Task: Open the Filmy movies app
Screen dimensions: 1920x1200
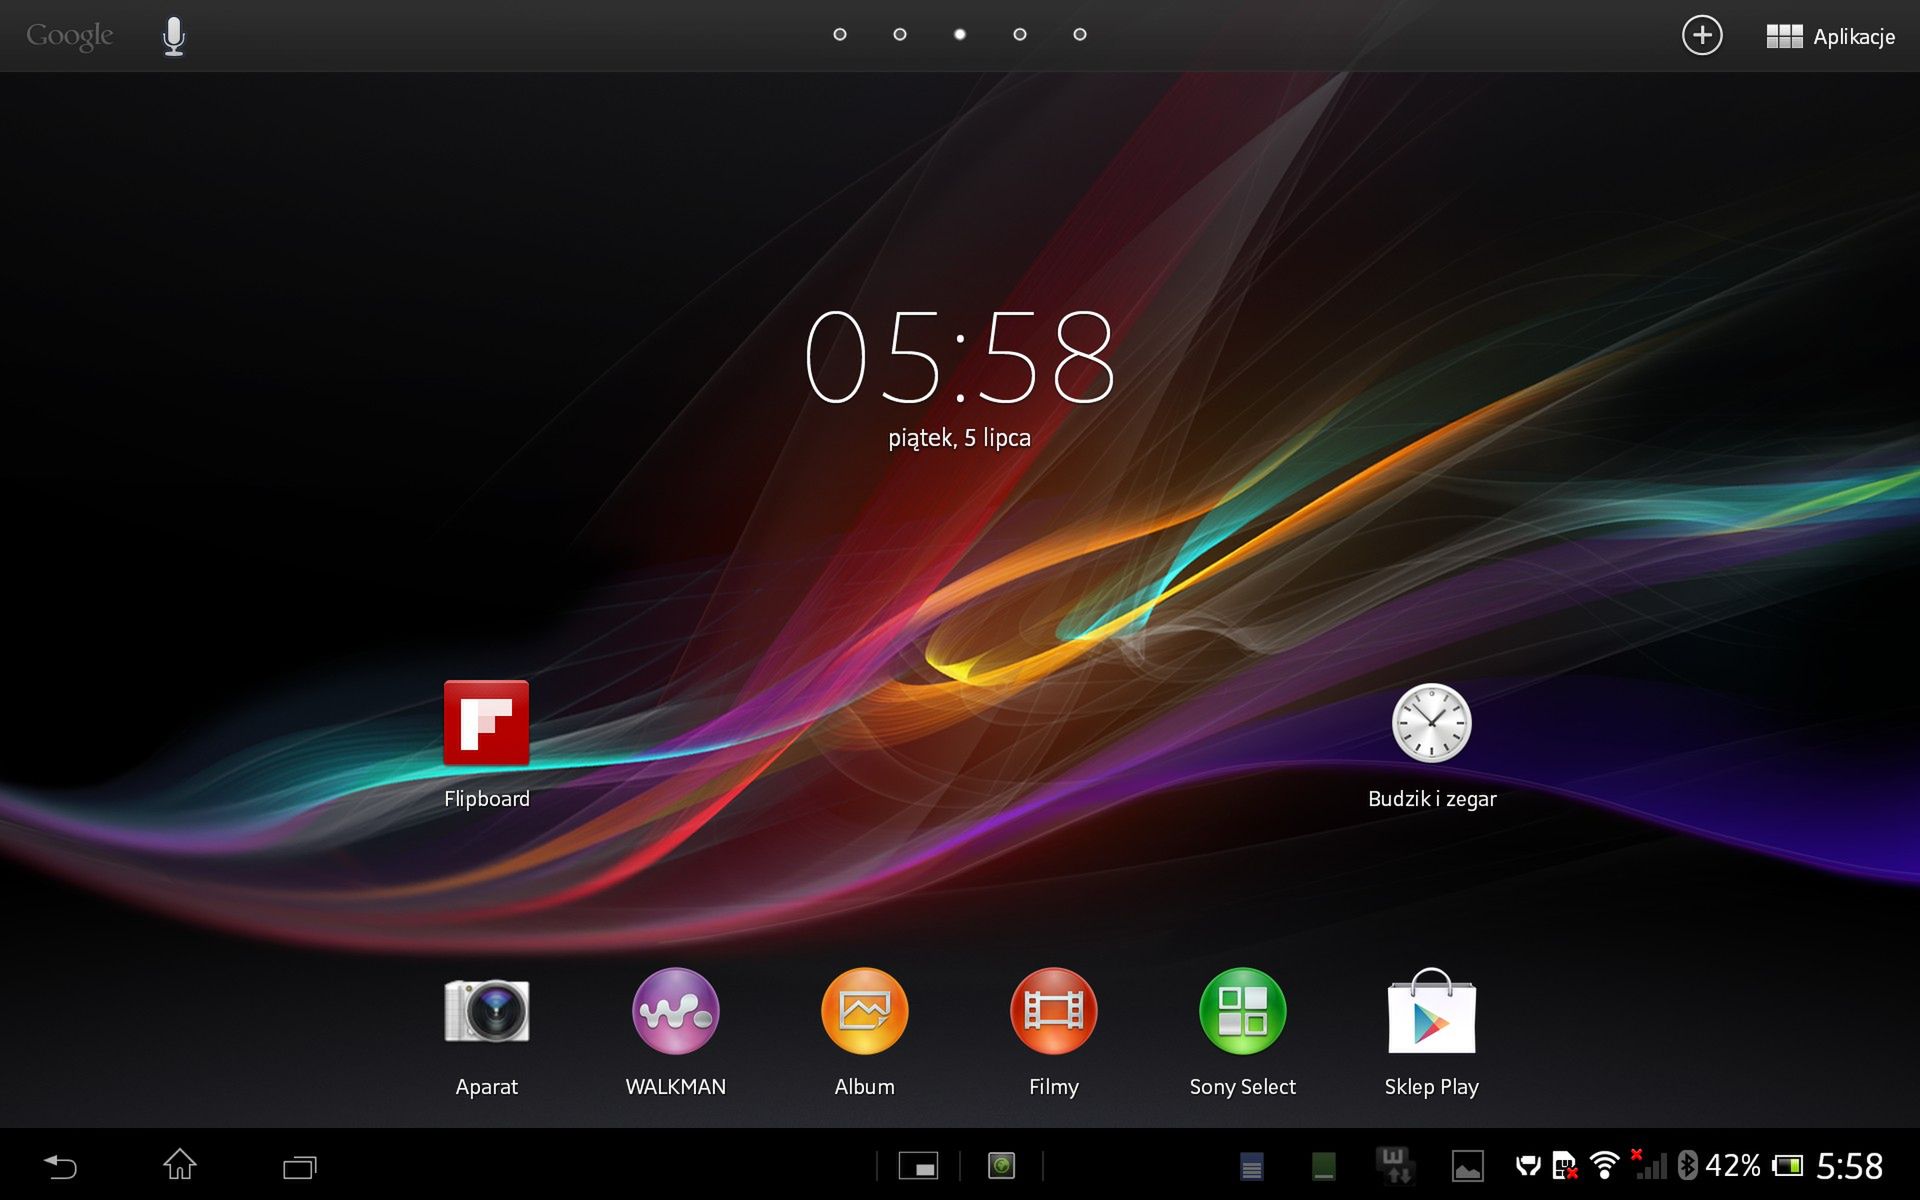Action: tap(1053, 1011)
